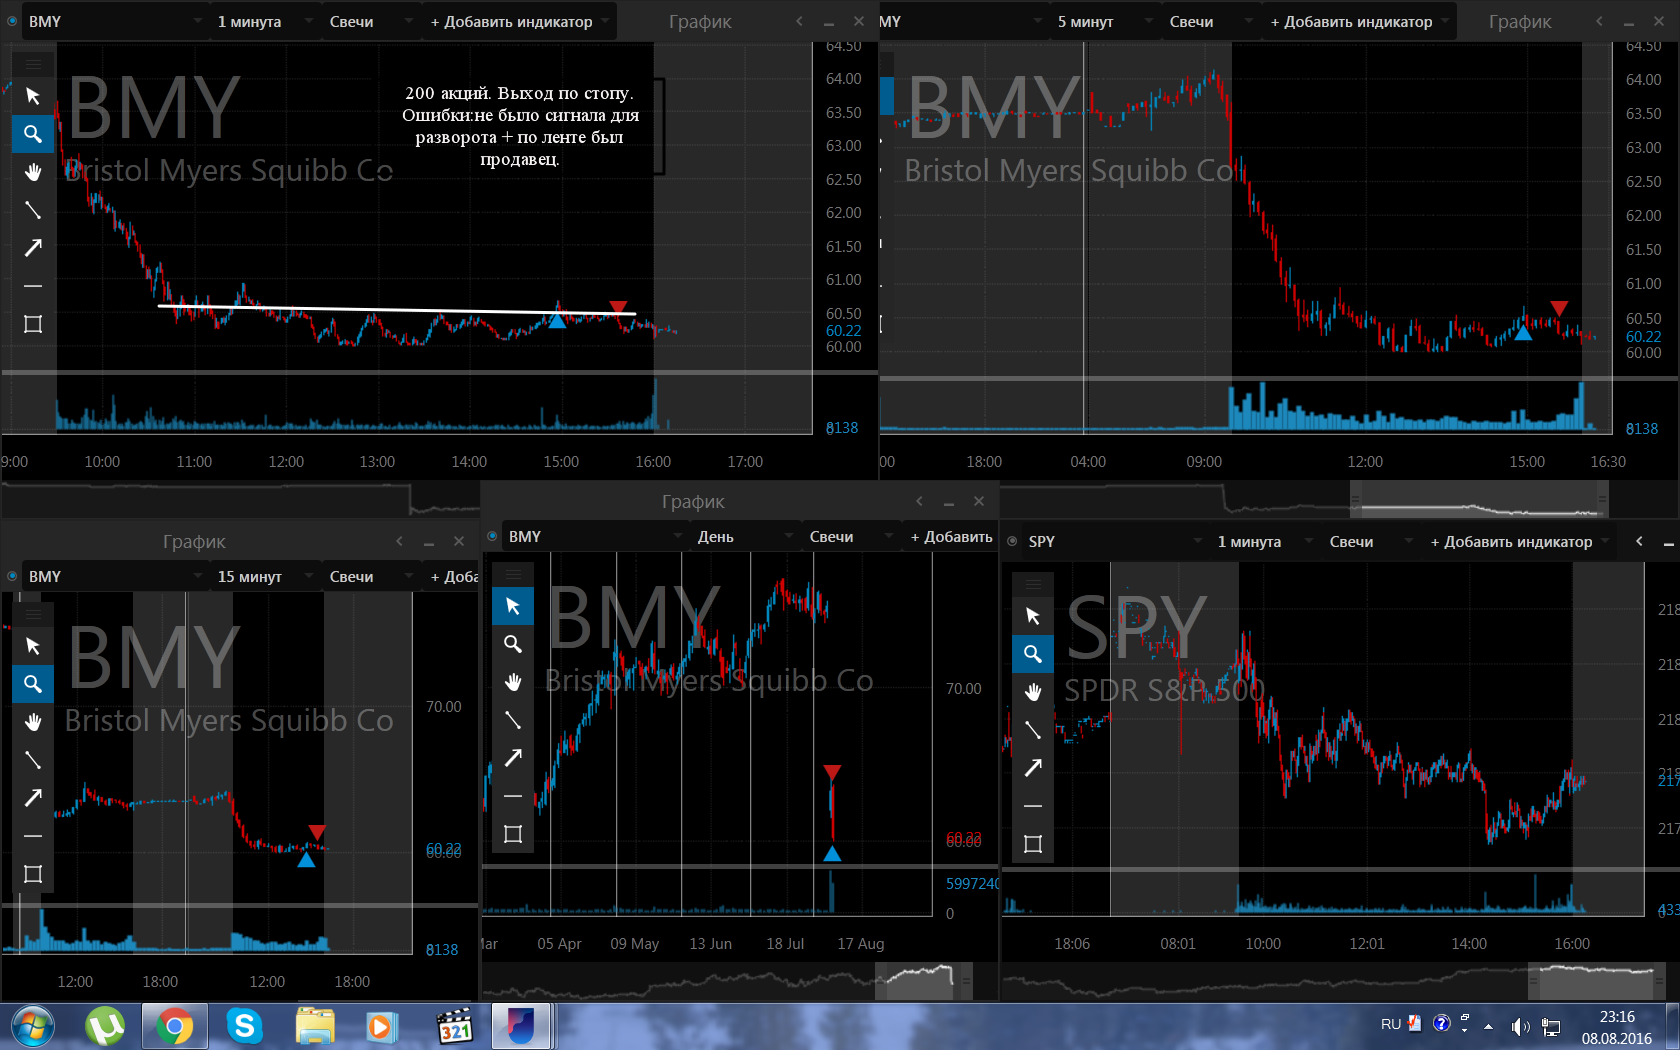Expand the Свечи chart type dropdown in SPY chart
The width and height of the screenshot is (1680, 1050).
tap(1371, 541)
